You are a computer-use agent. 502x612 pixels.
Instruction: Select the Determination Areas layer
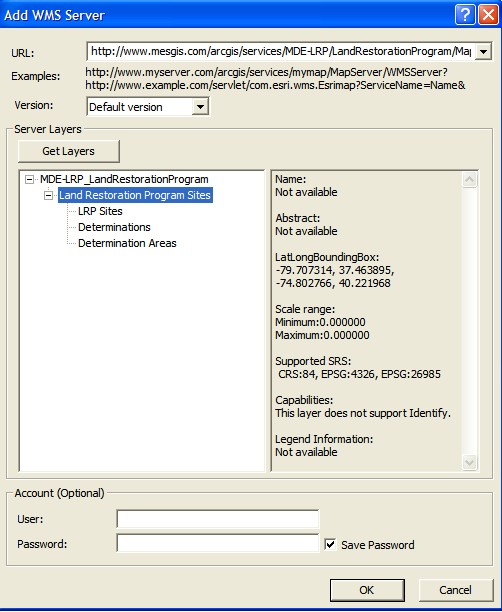[127, 243]
